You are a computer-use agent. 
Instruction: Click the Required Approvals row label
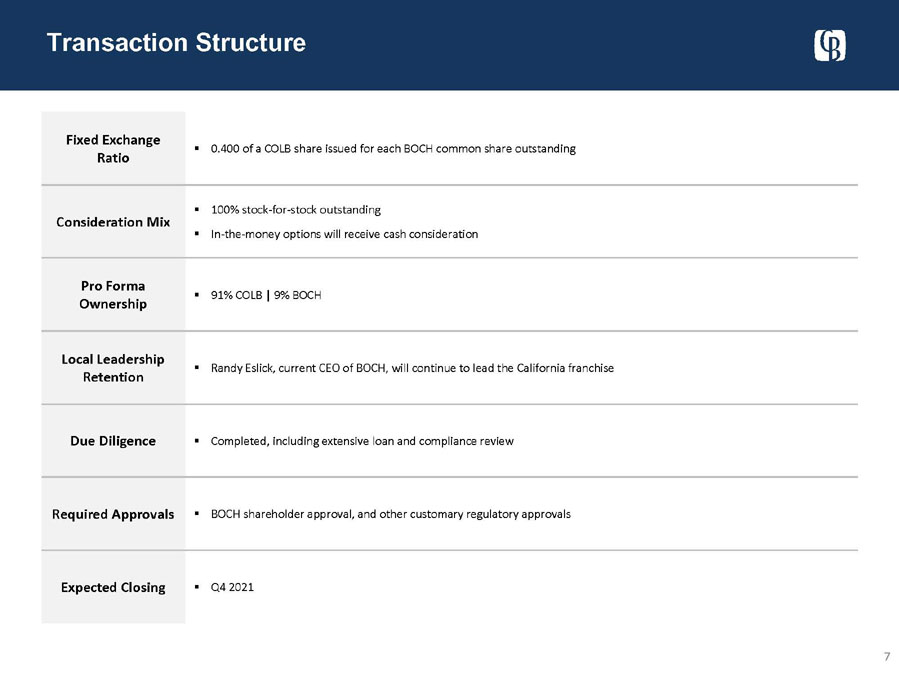(113, 513)
